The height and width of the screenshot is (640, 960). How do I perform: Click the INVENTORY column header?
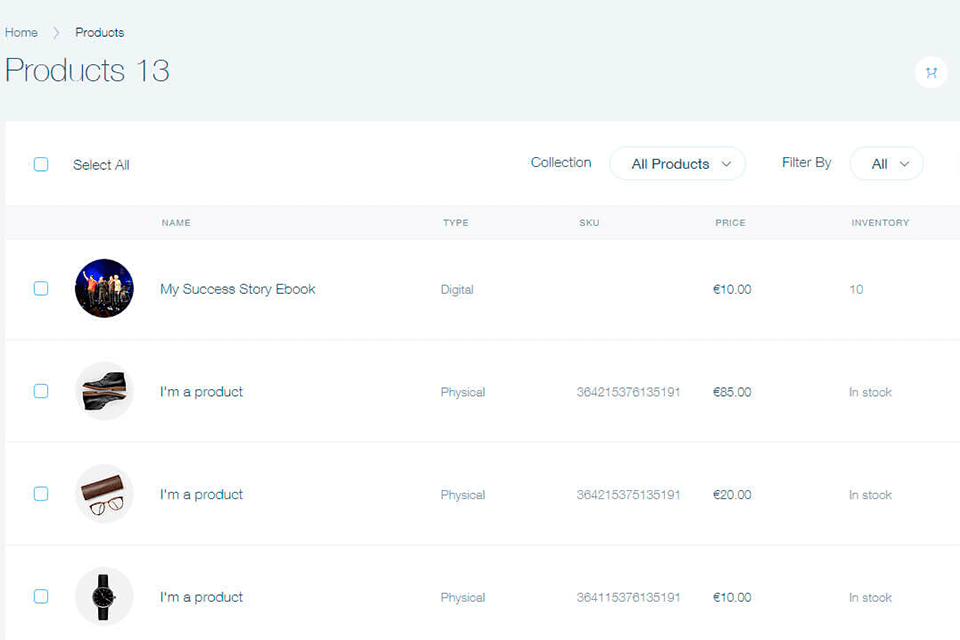tap(880, 223)
